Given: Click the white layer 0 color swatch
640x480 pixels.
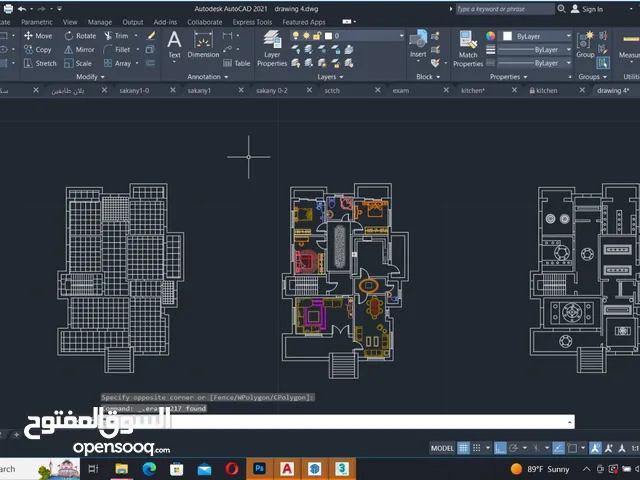Looking at the screenshot, I should (328, 36).
